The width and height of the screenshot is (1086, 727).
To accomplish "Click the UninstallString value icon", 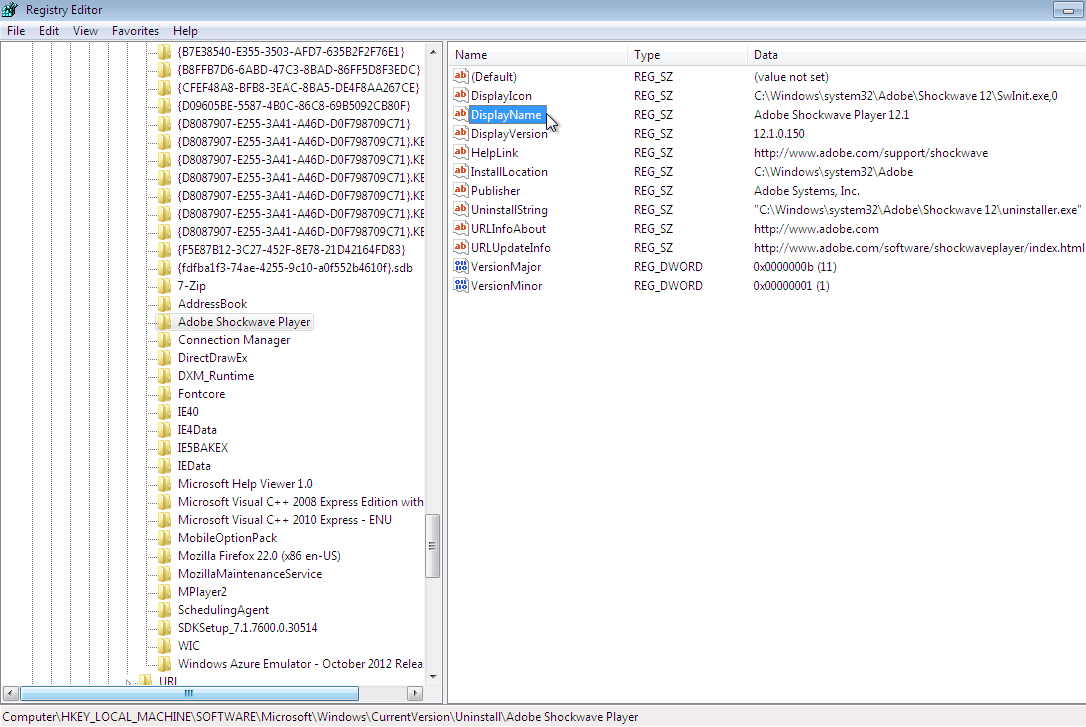I will point(461,210).
